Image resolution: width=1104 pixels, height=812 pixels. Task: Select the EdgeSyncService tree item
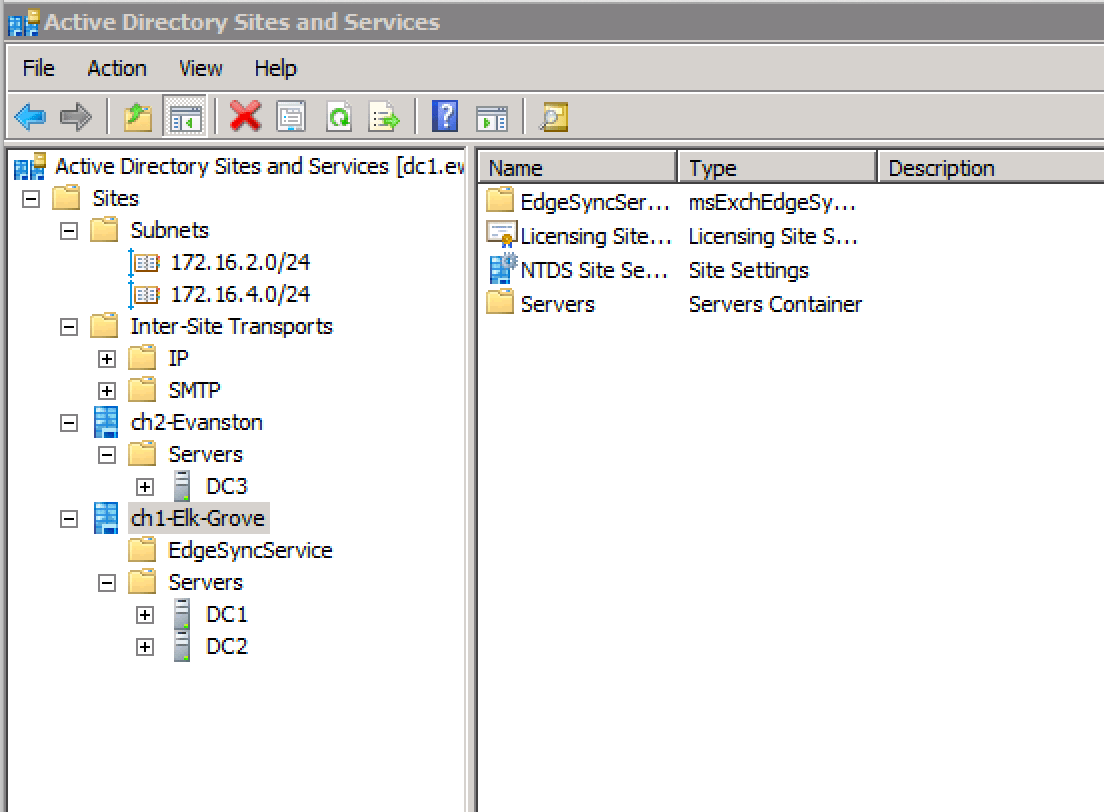click(250, 550)
